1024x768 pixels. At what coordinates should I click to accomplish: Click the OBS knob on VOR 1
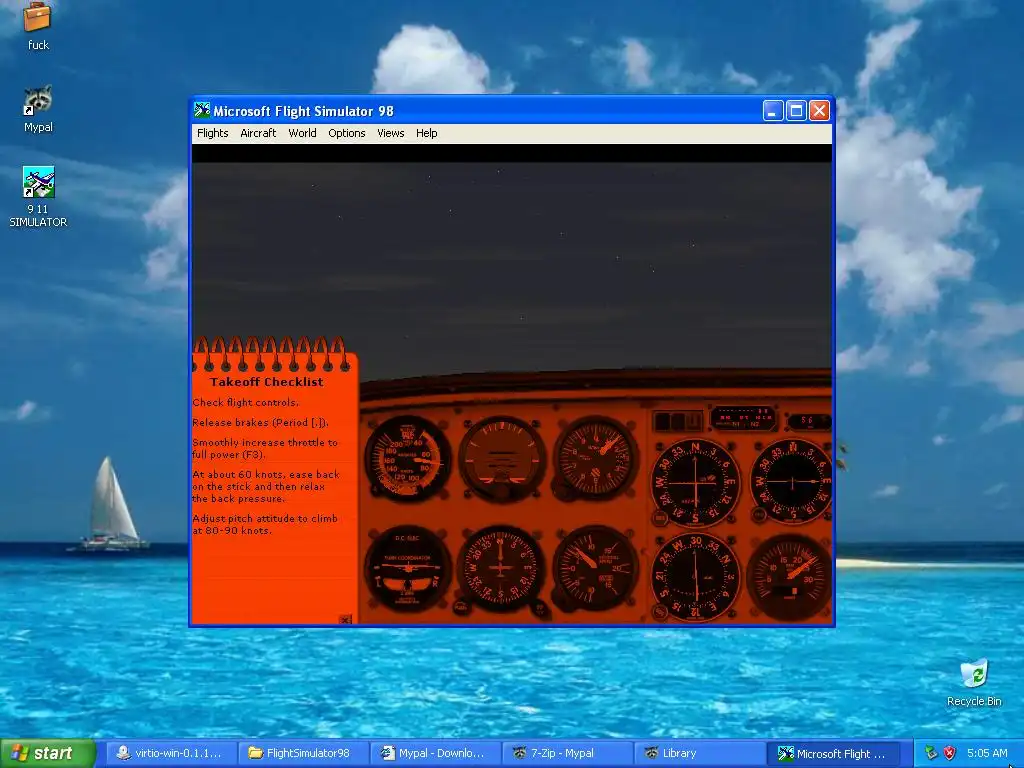pyautogui.click(x=660, y=519)
